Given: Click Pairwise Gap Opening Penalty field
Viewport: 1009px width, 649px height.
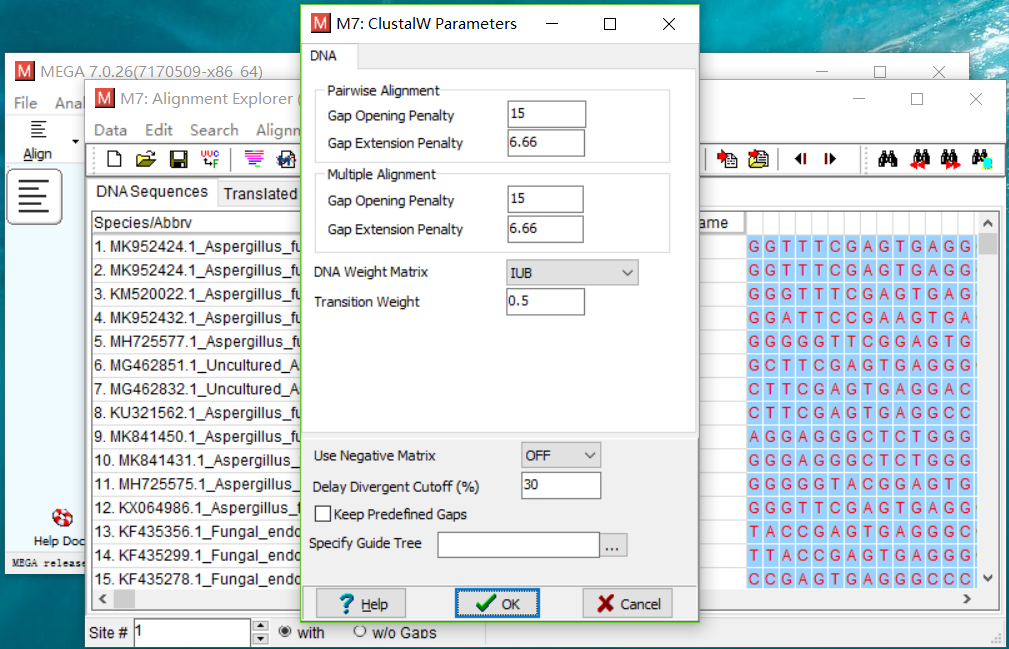Looking at the screenshot, I should 546,114.
